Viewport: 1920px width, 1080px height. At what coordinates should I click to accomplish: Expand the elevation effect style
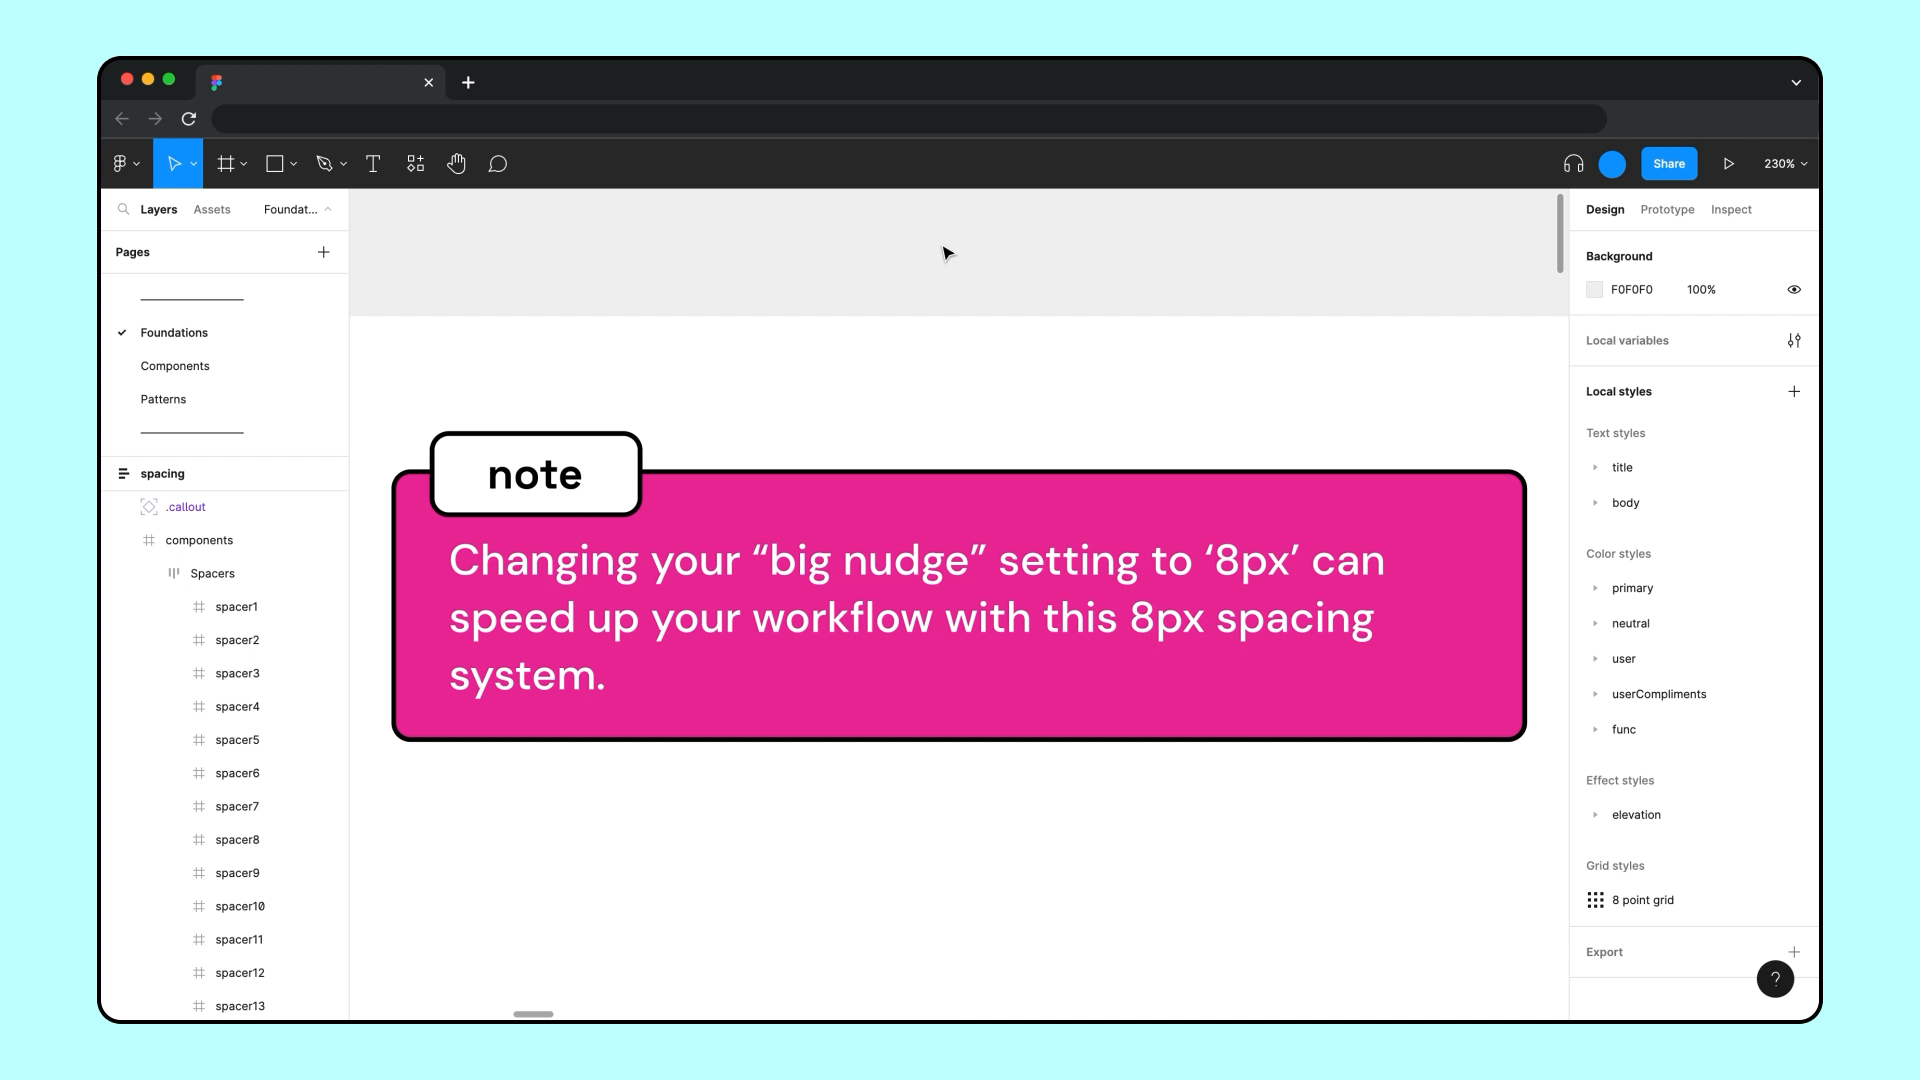[1595, 815]
